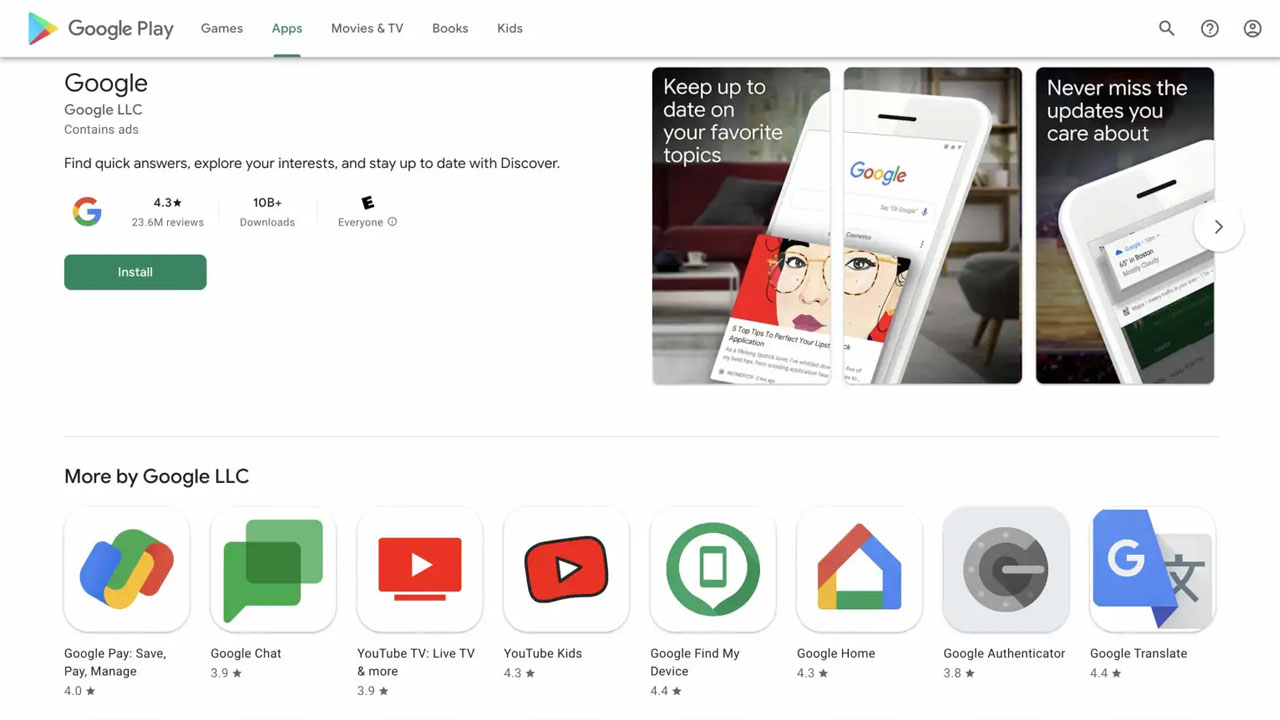Click the Everyone rating info icon
The height and width of the screenshot is (720, 1280).
pos(392,222)
